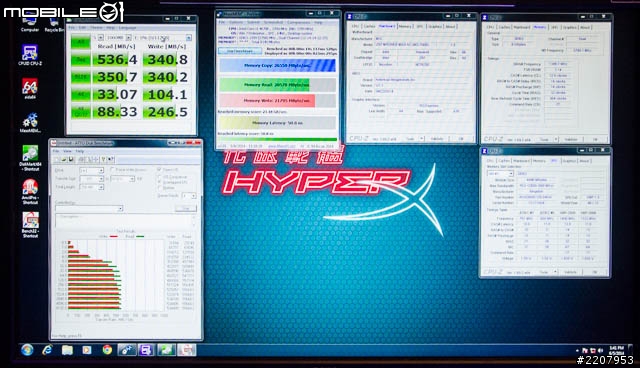This screenshot has width=640, height=368.
Task: Click the green All button in CrystalDiskMark
Action: tap(80, 42)
